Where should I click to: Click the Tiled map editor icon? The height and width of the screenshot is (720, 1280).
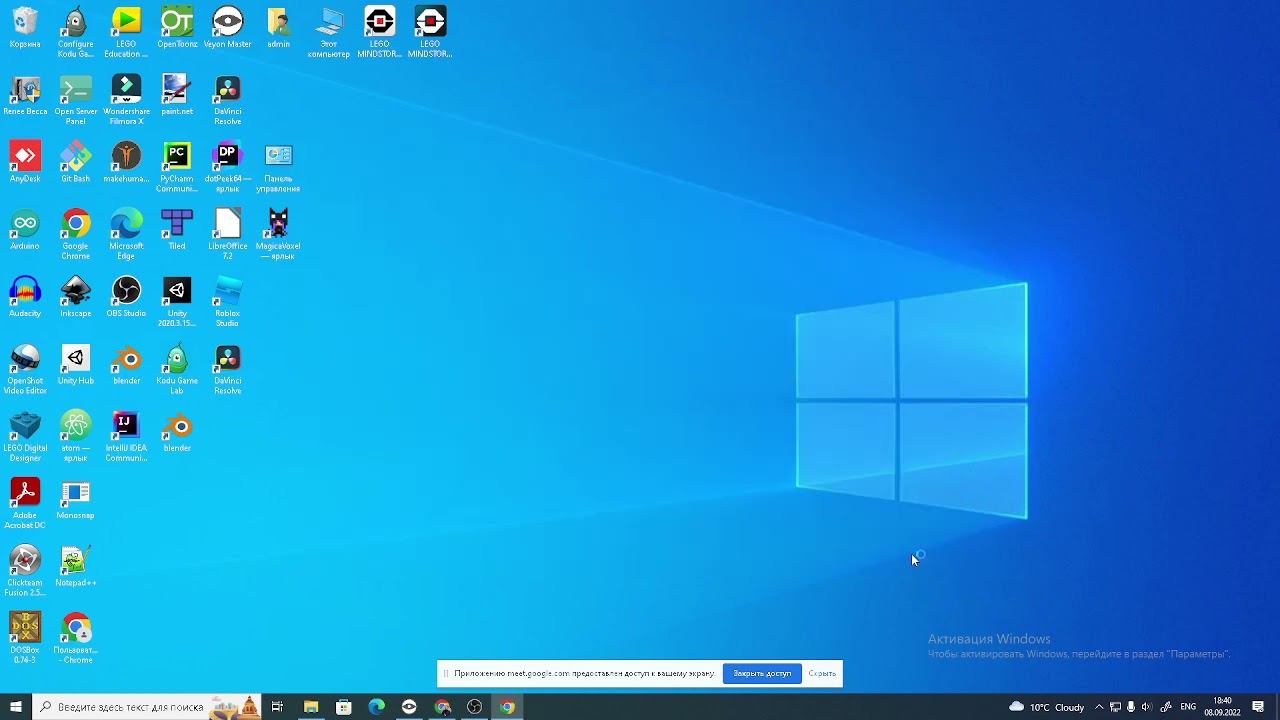coord(177,229)
